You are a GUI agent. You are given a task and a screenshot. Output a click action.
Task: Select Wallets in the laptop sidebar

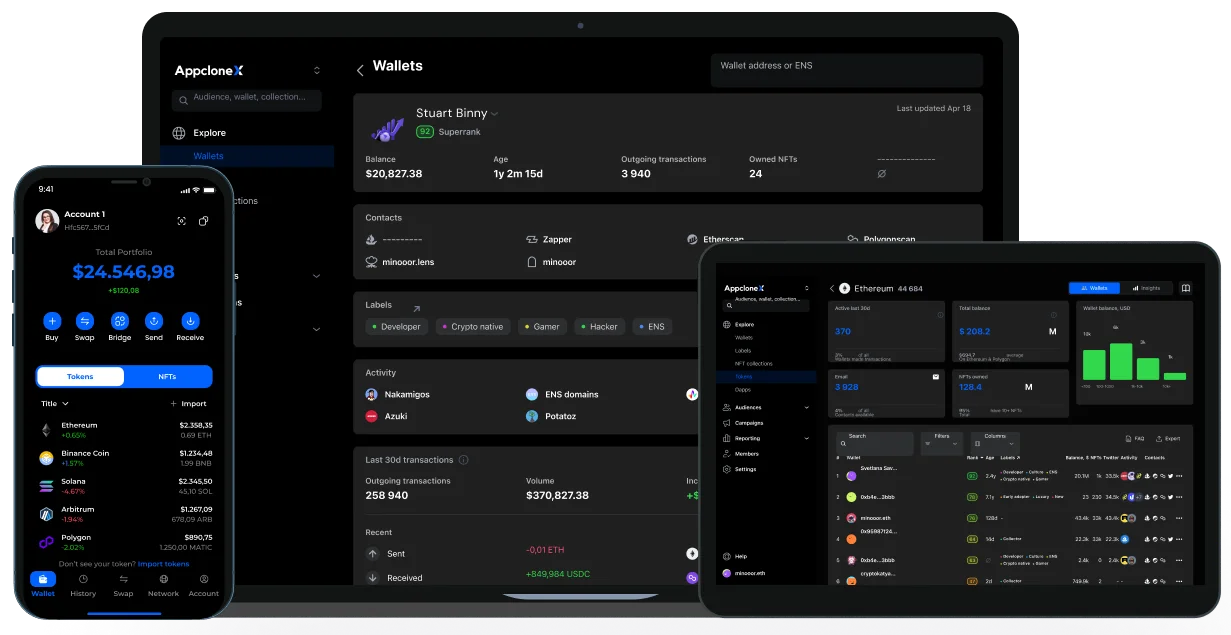(209, 156)
